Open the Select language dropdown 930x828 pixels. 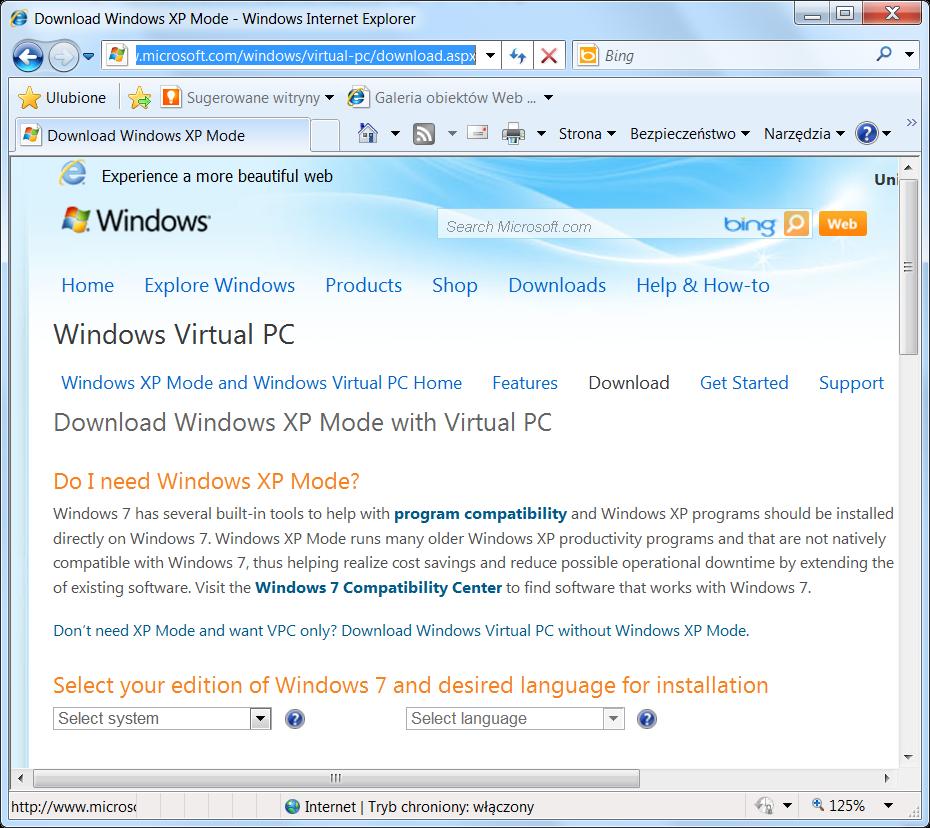[515, 718]
